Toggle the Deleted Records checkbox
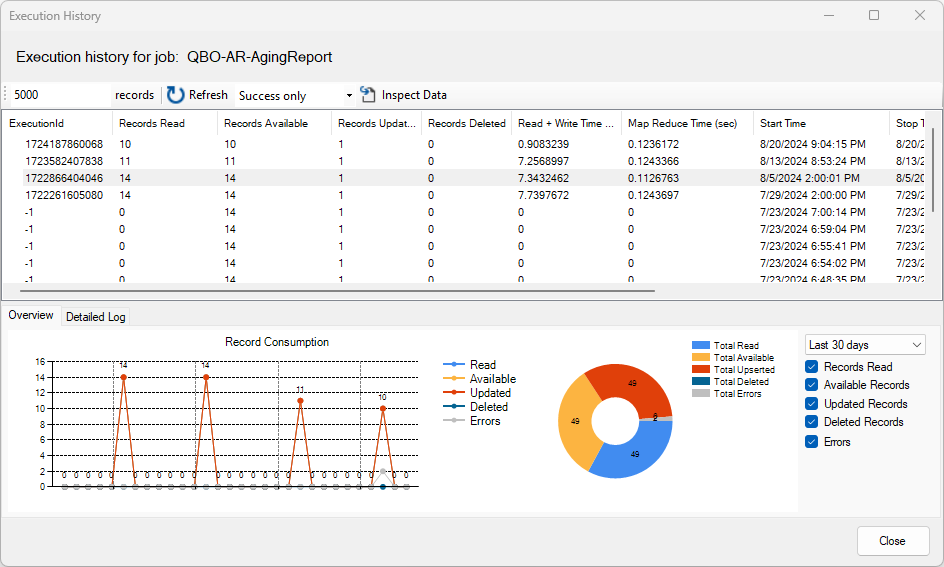The width and height of the screenshot is (944, 567). [x=812, y=422]
